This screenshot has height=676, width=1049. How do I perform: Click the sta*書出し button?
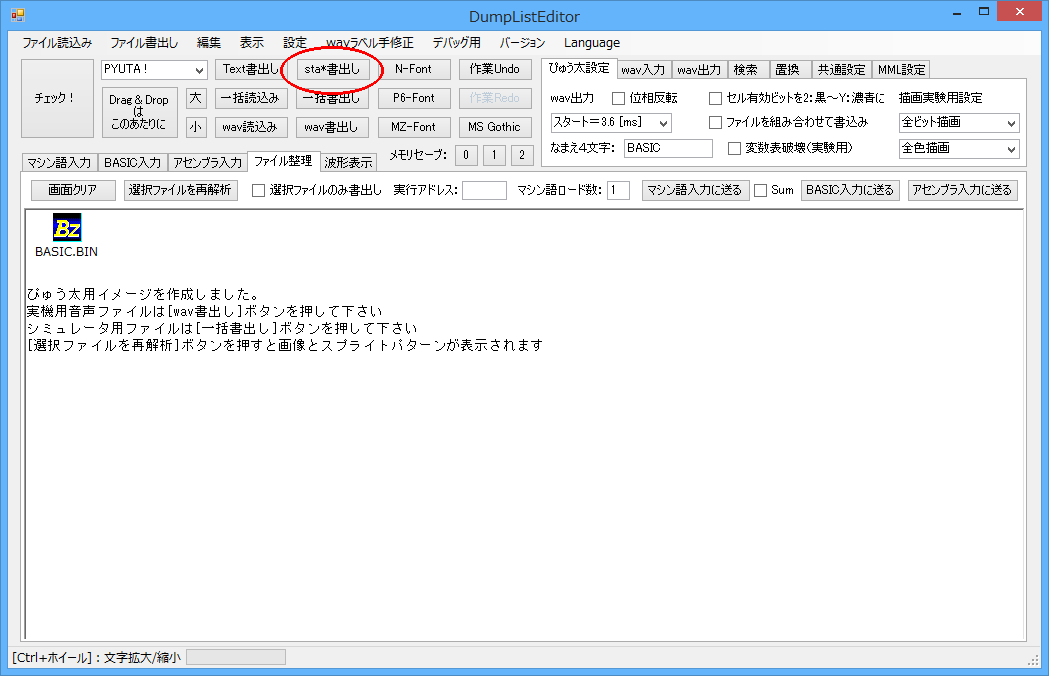coord(332,69)
